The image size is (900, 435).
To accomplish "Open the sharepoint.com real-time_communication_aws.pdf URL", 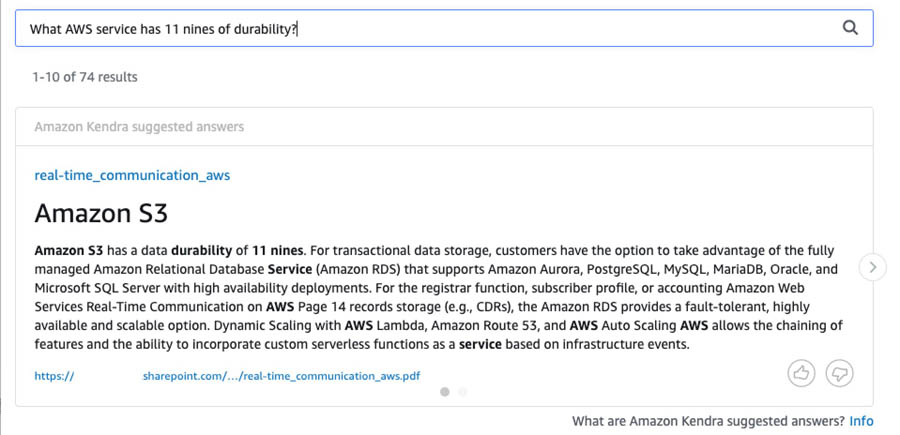I will [x=281, y=376].
